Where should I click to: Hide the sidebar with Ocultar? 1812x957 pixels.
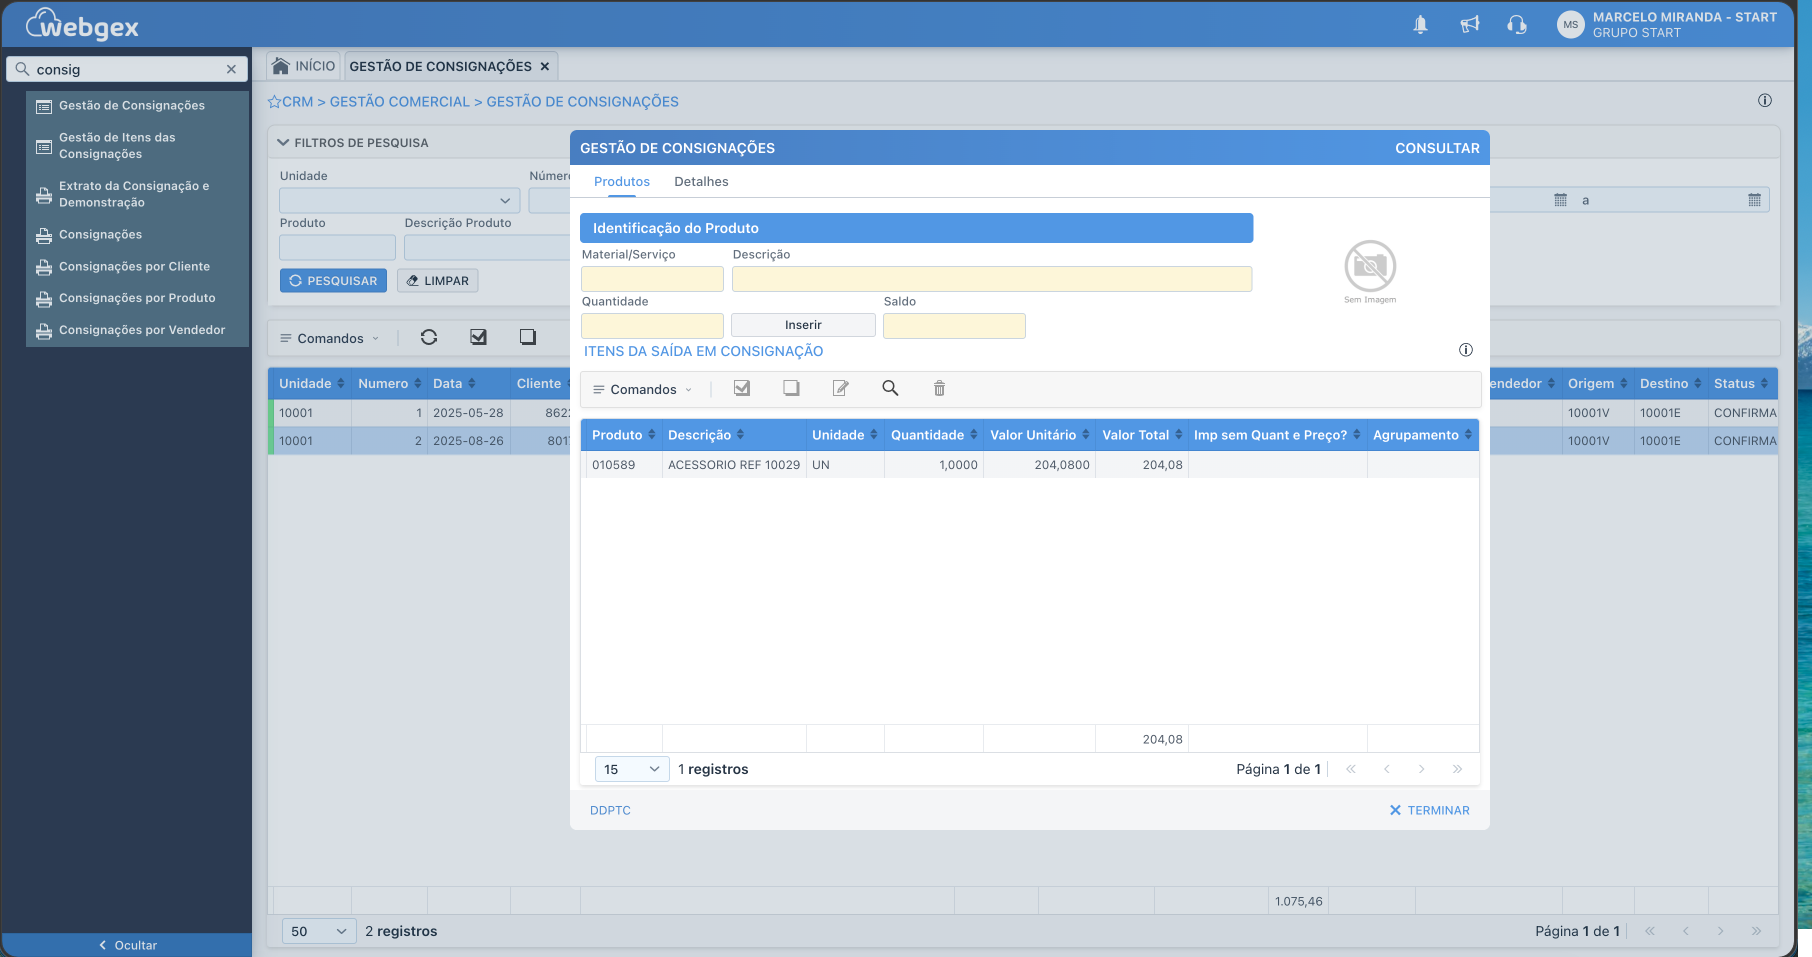tap(127, 945)
